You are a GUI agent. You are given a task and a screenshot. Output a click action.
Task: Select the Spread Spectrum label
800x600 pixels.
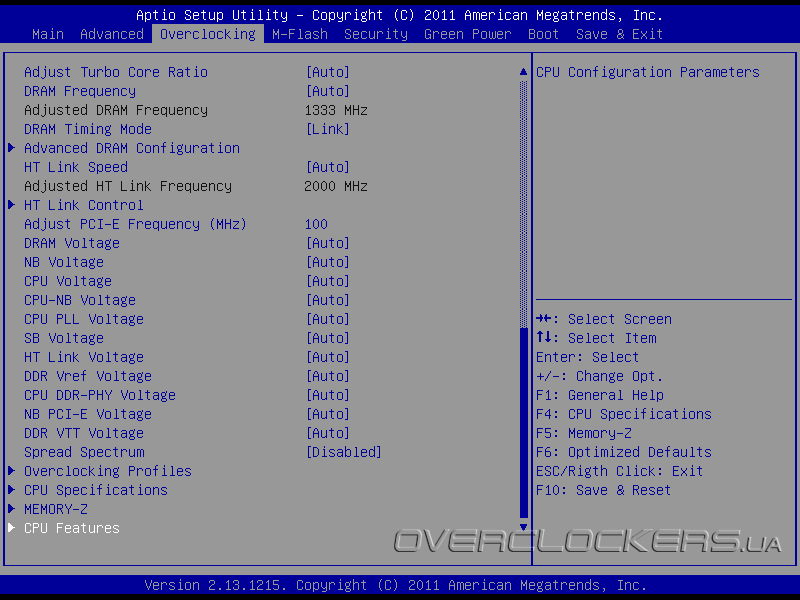point(84,452)
